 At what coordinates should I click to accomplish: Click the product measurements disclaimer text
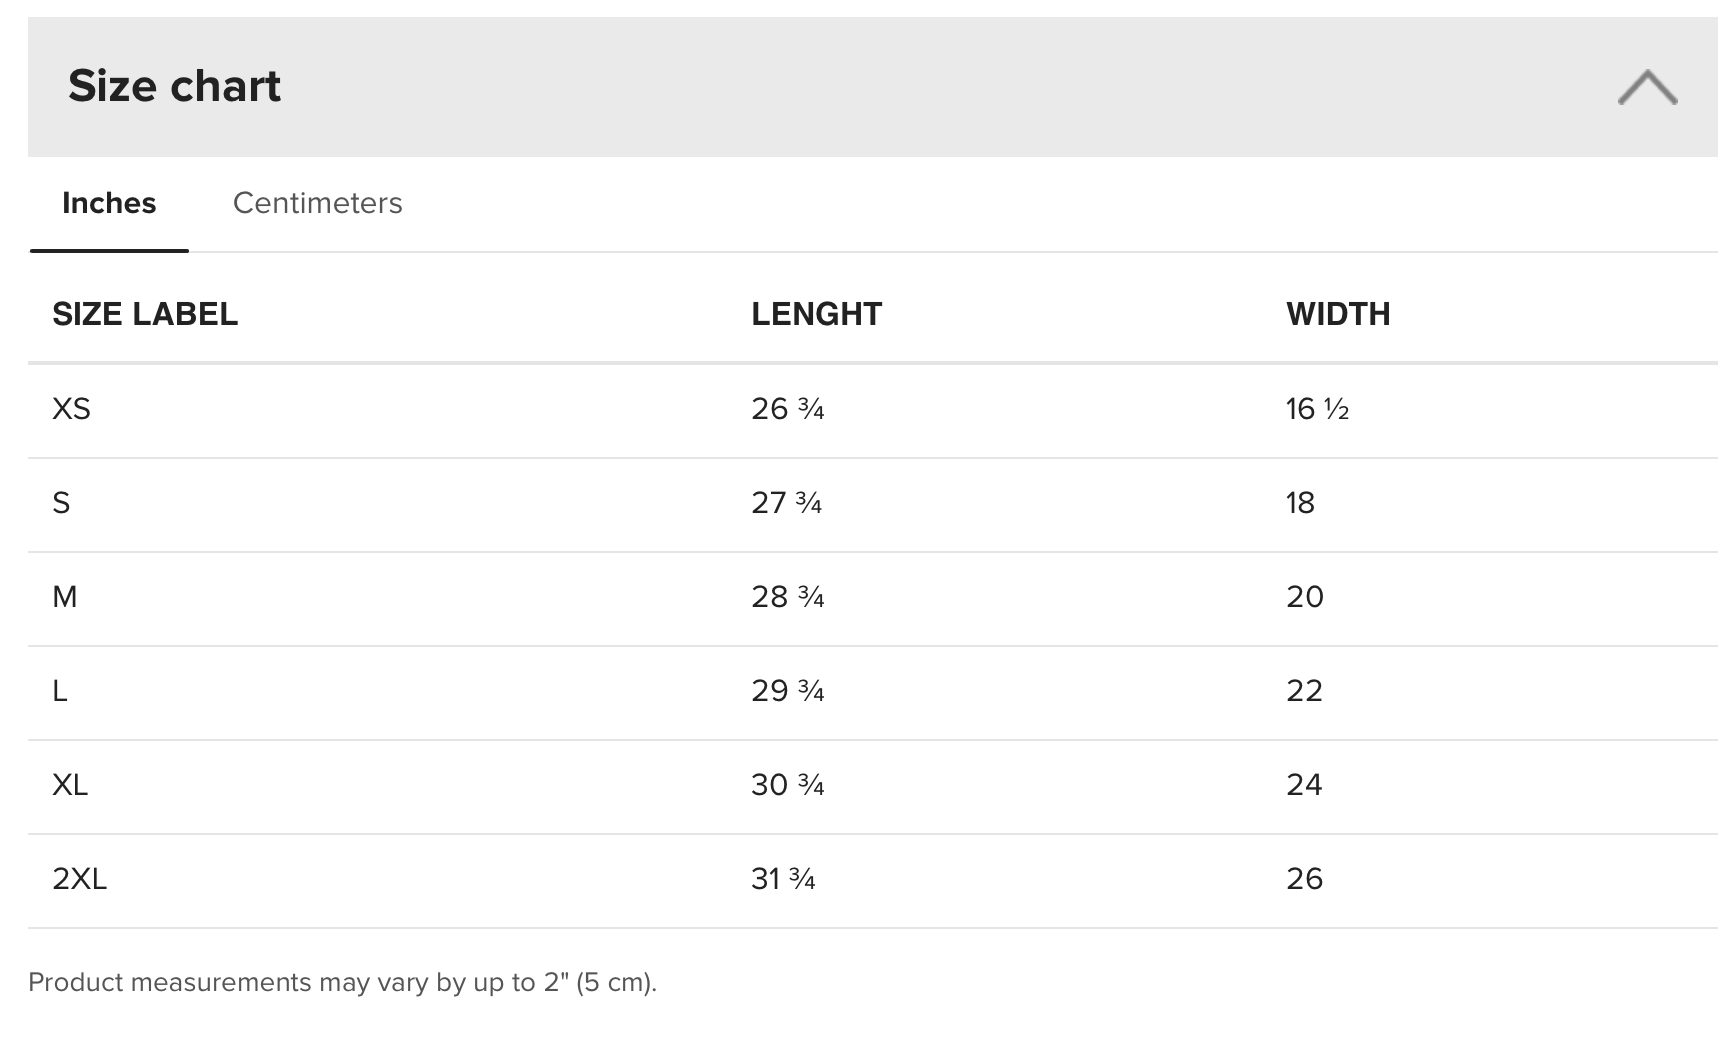(x=342, y=982)
